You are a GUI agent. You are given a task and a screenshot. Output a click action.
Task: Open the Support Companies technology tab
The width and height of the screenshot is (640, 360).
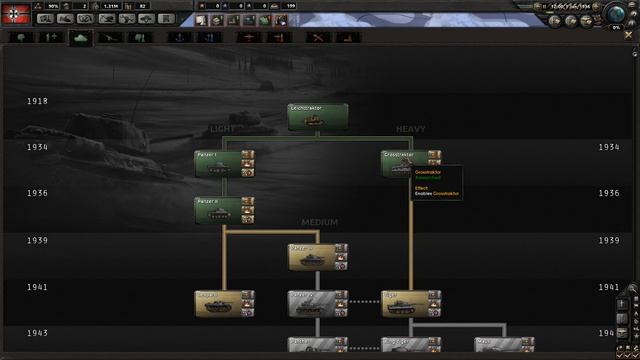coord(51,38)
